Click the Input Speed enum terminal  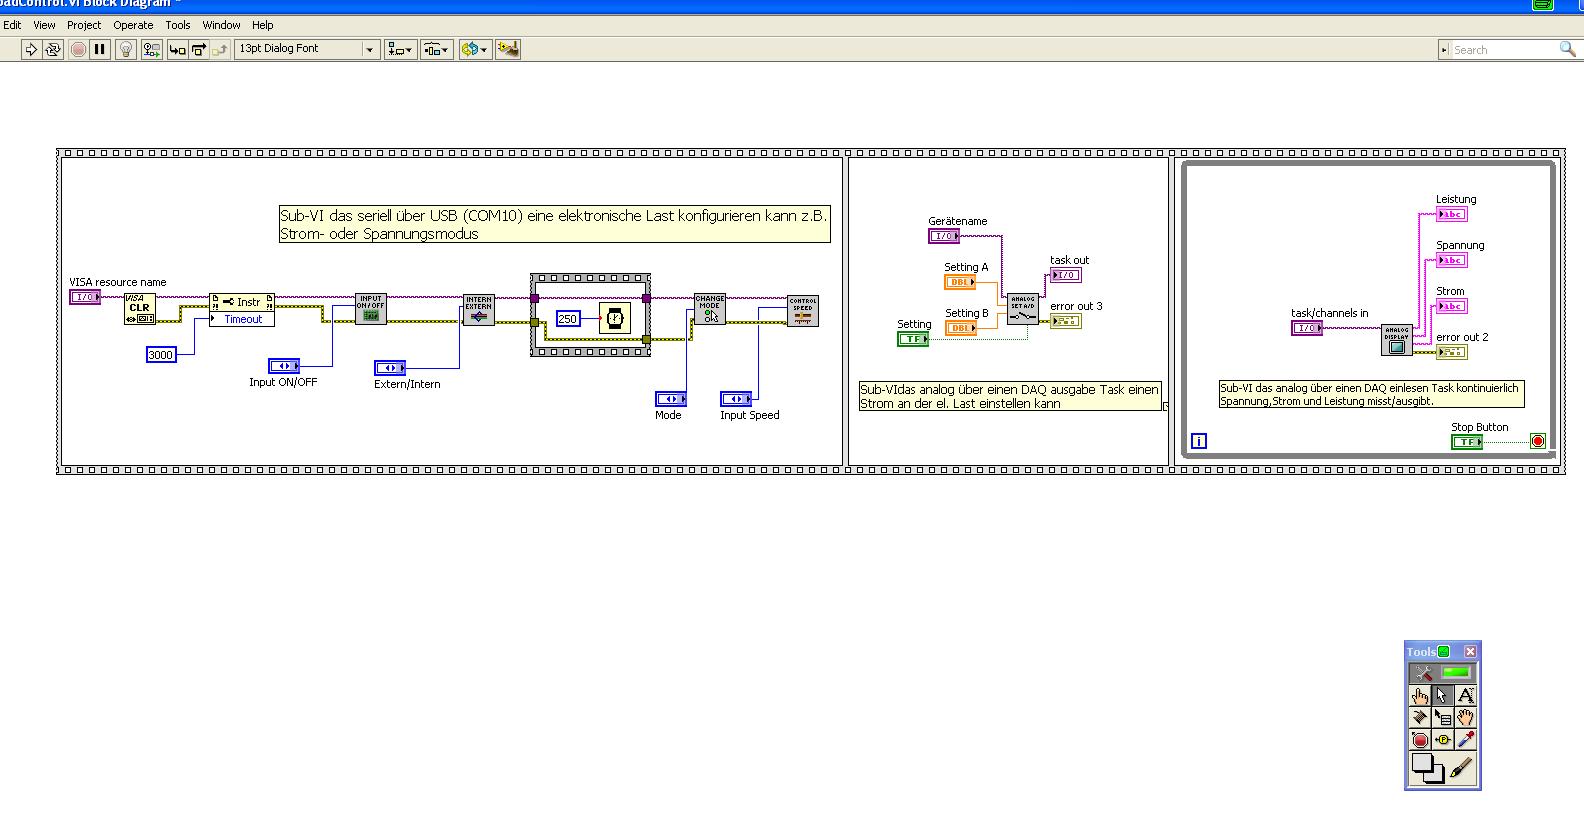(x=736, y=400)
